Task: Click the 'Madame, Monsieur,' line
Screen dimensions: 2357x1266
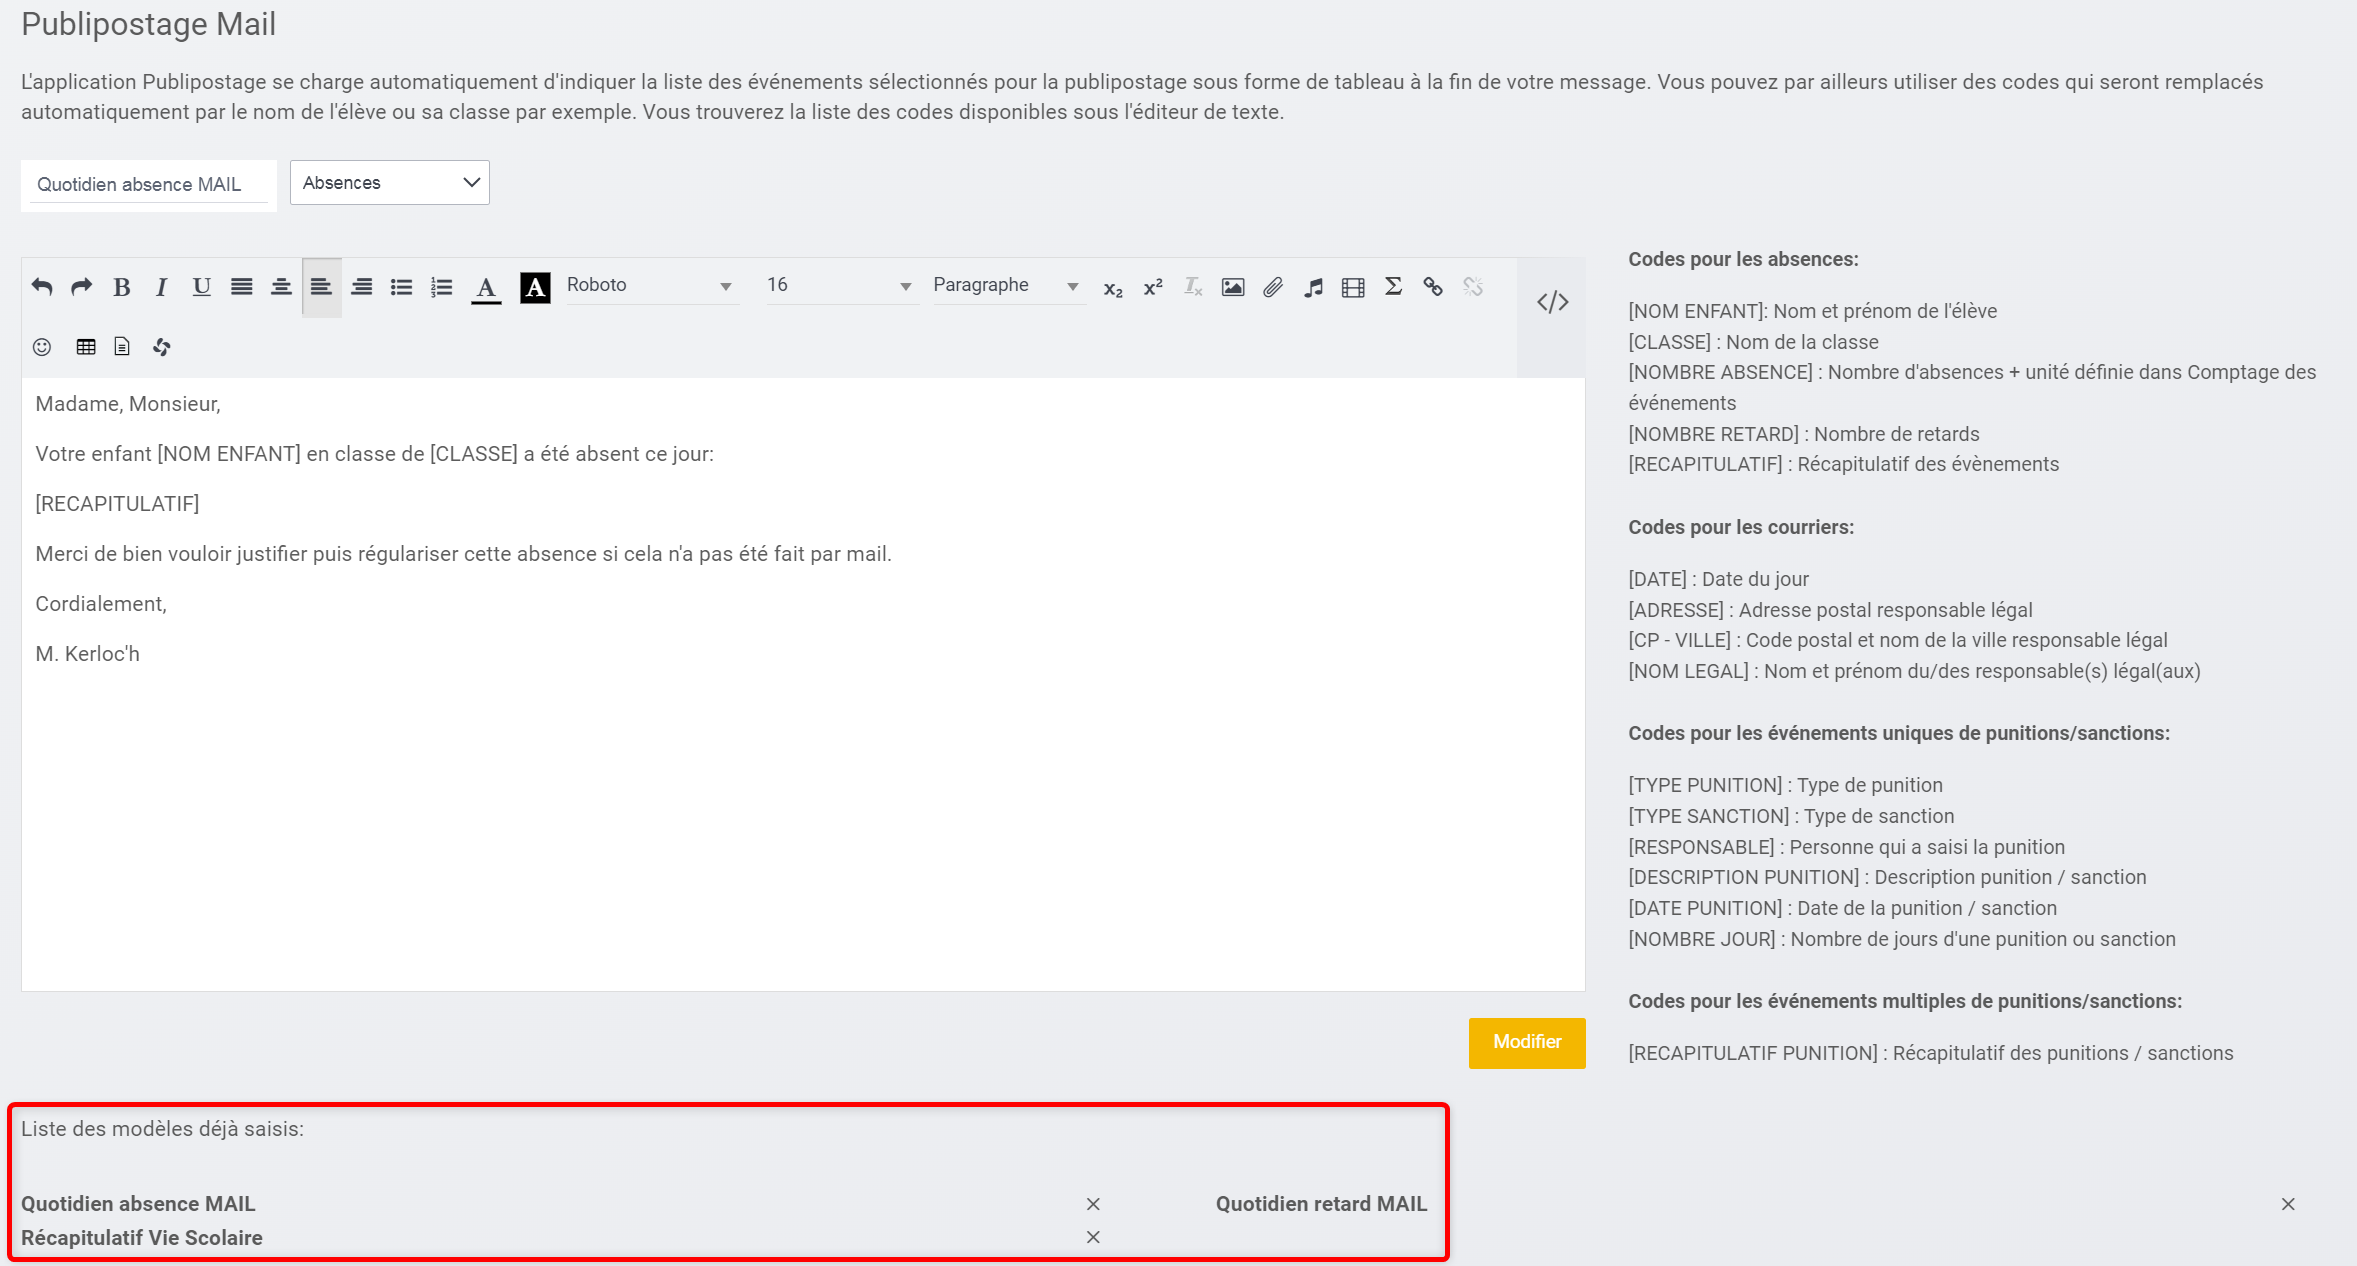Action: 128,404
